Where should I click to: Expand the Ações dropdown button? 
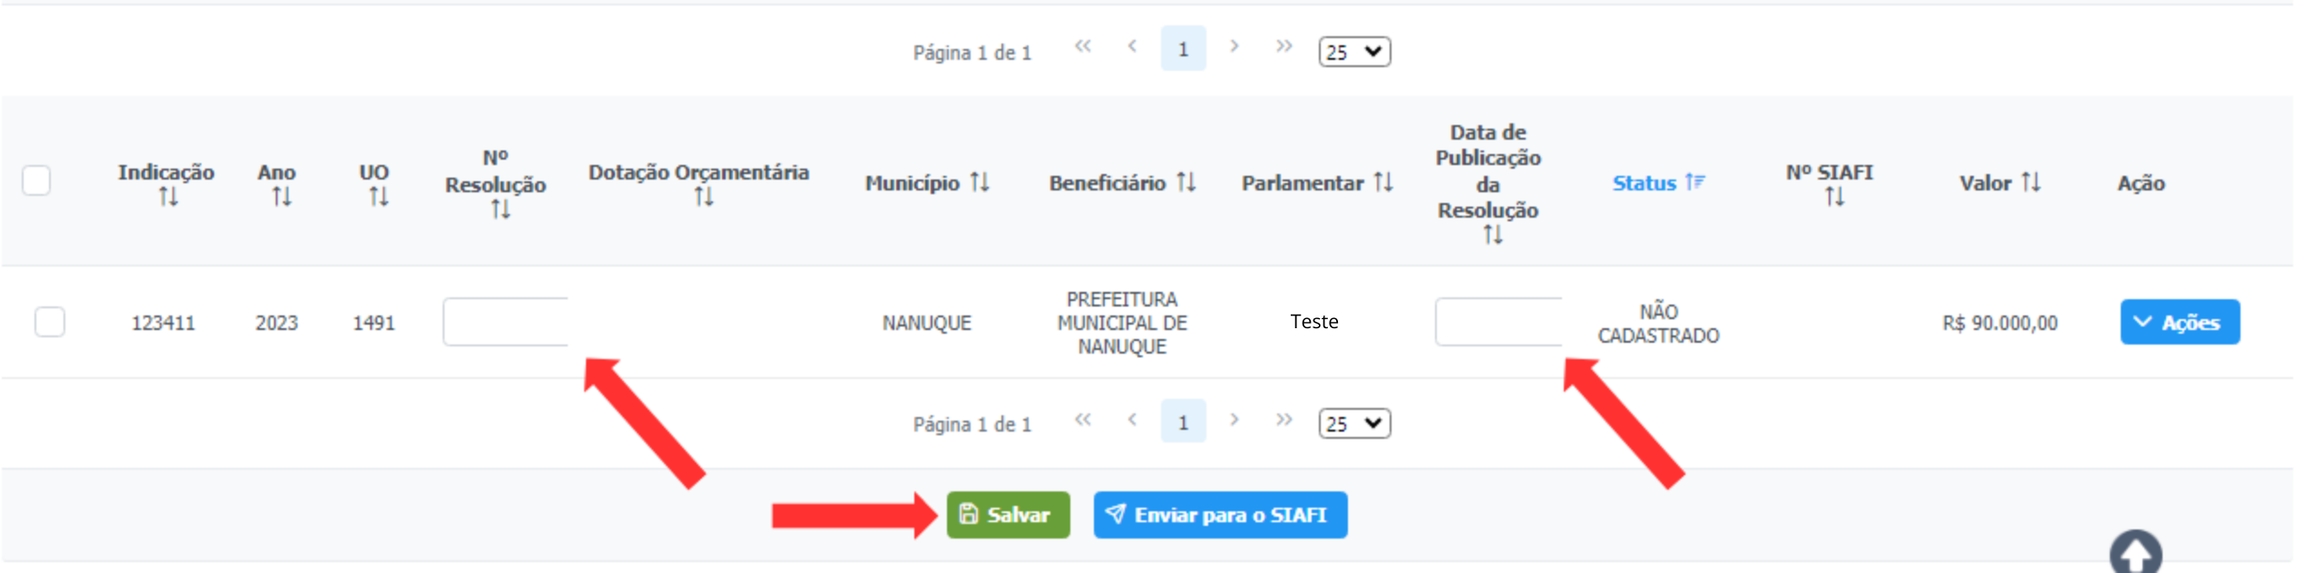pyautogui.click(x=2179, y=322)
